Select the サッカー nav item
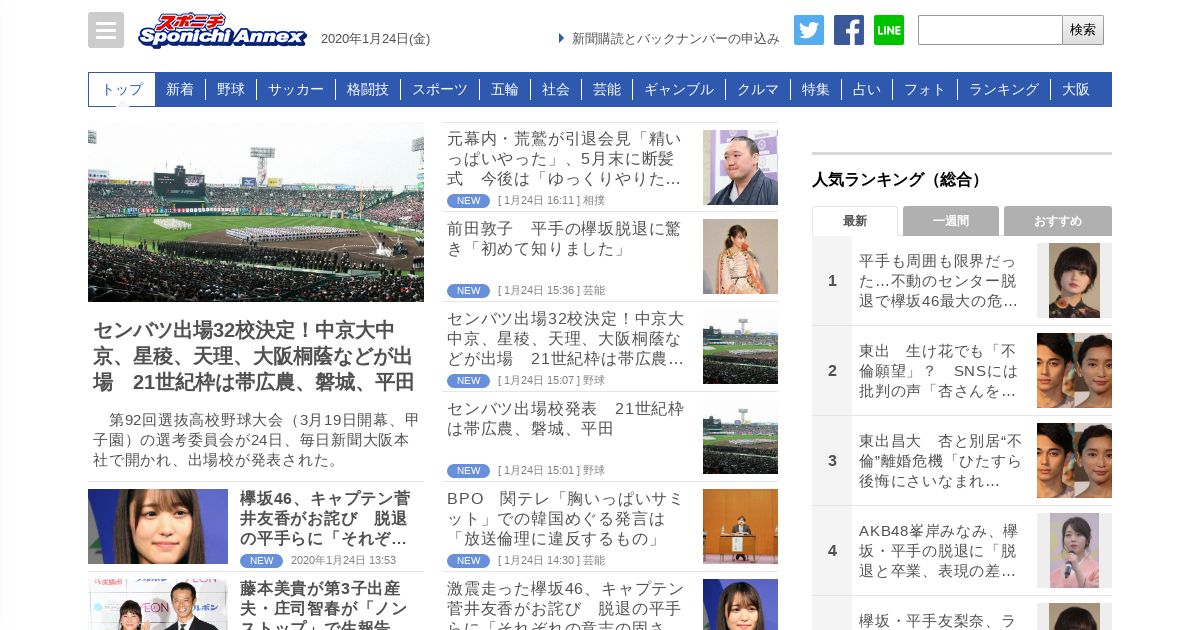1200x630 pixels. pyautogui.click(x=296, y=89)
